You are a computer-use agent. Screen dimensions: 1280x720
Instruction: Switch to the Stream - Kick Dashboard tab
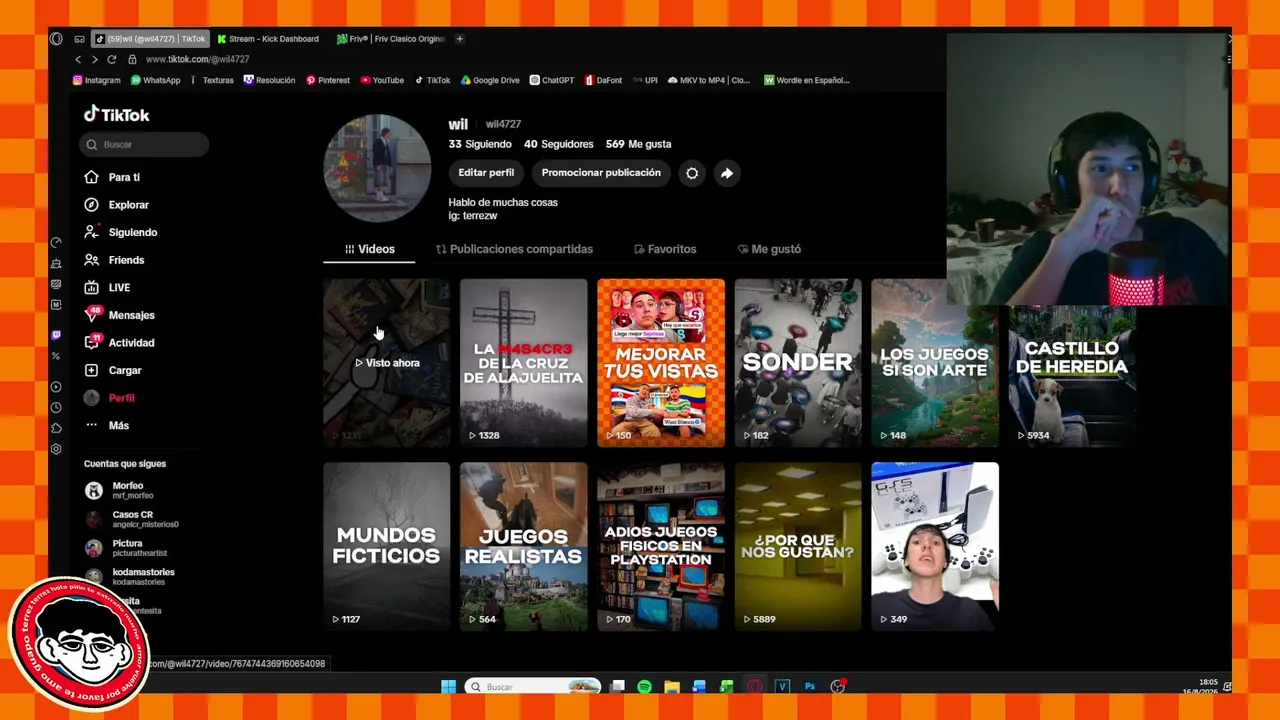click(x=268, y=39)
